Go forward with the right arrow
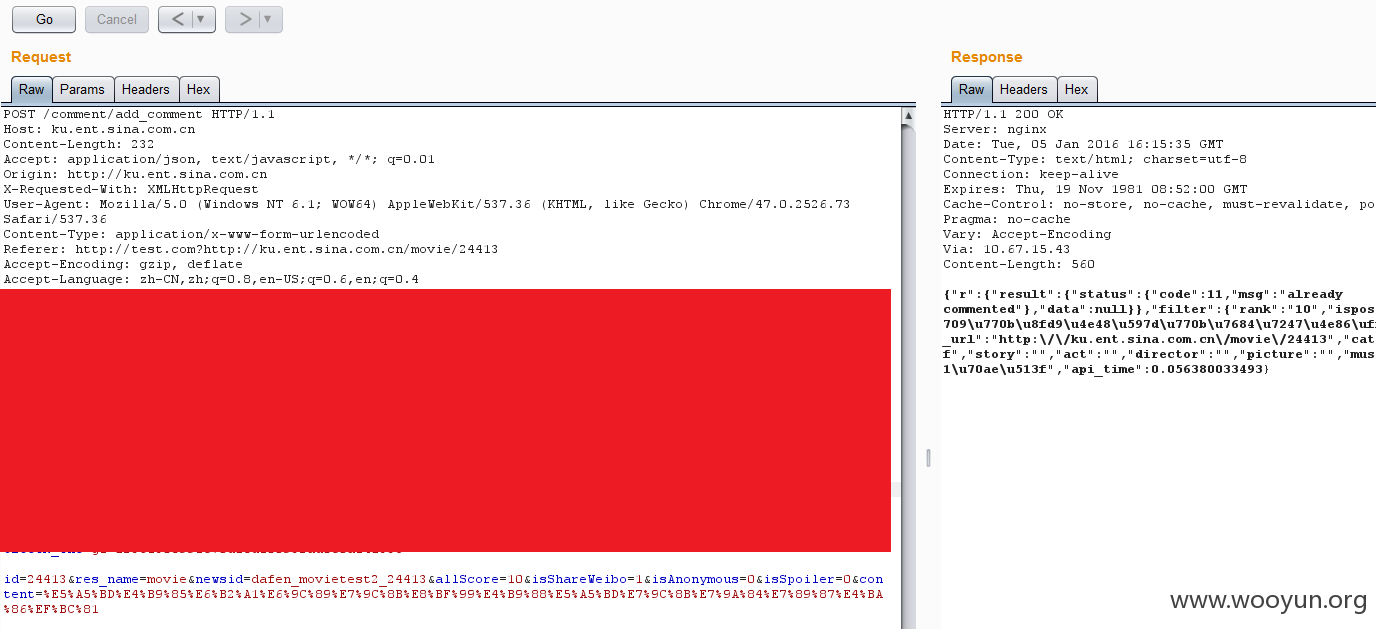 tap(245, 19)
